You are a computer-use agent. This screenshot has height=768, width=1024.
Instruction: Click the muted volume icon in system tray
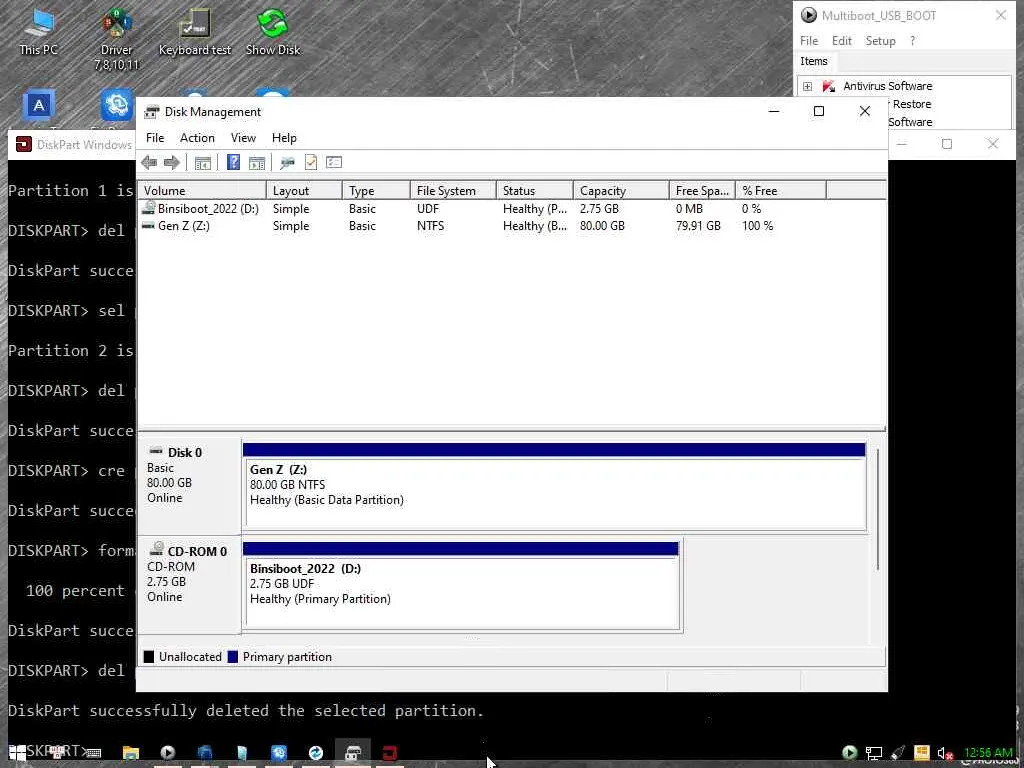[x=946, y=753]
